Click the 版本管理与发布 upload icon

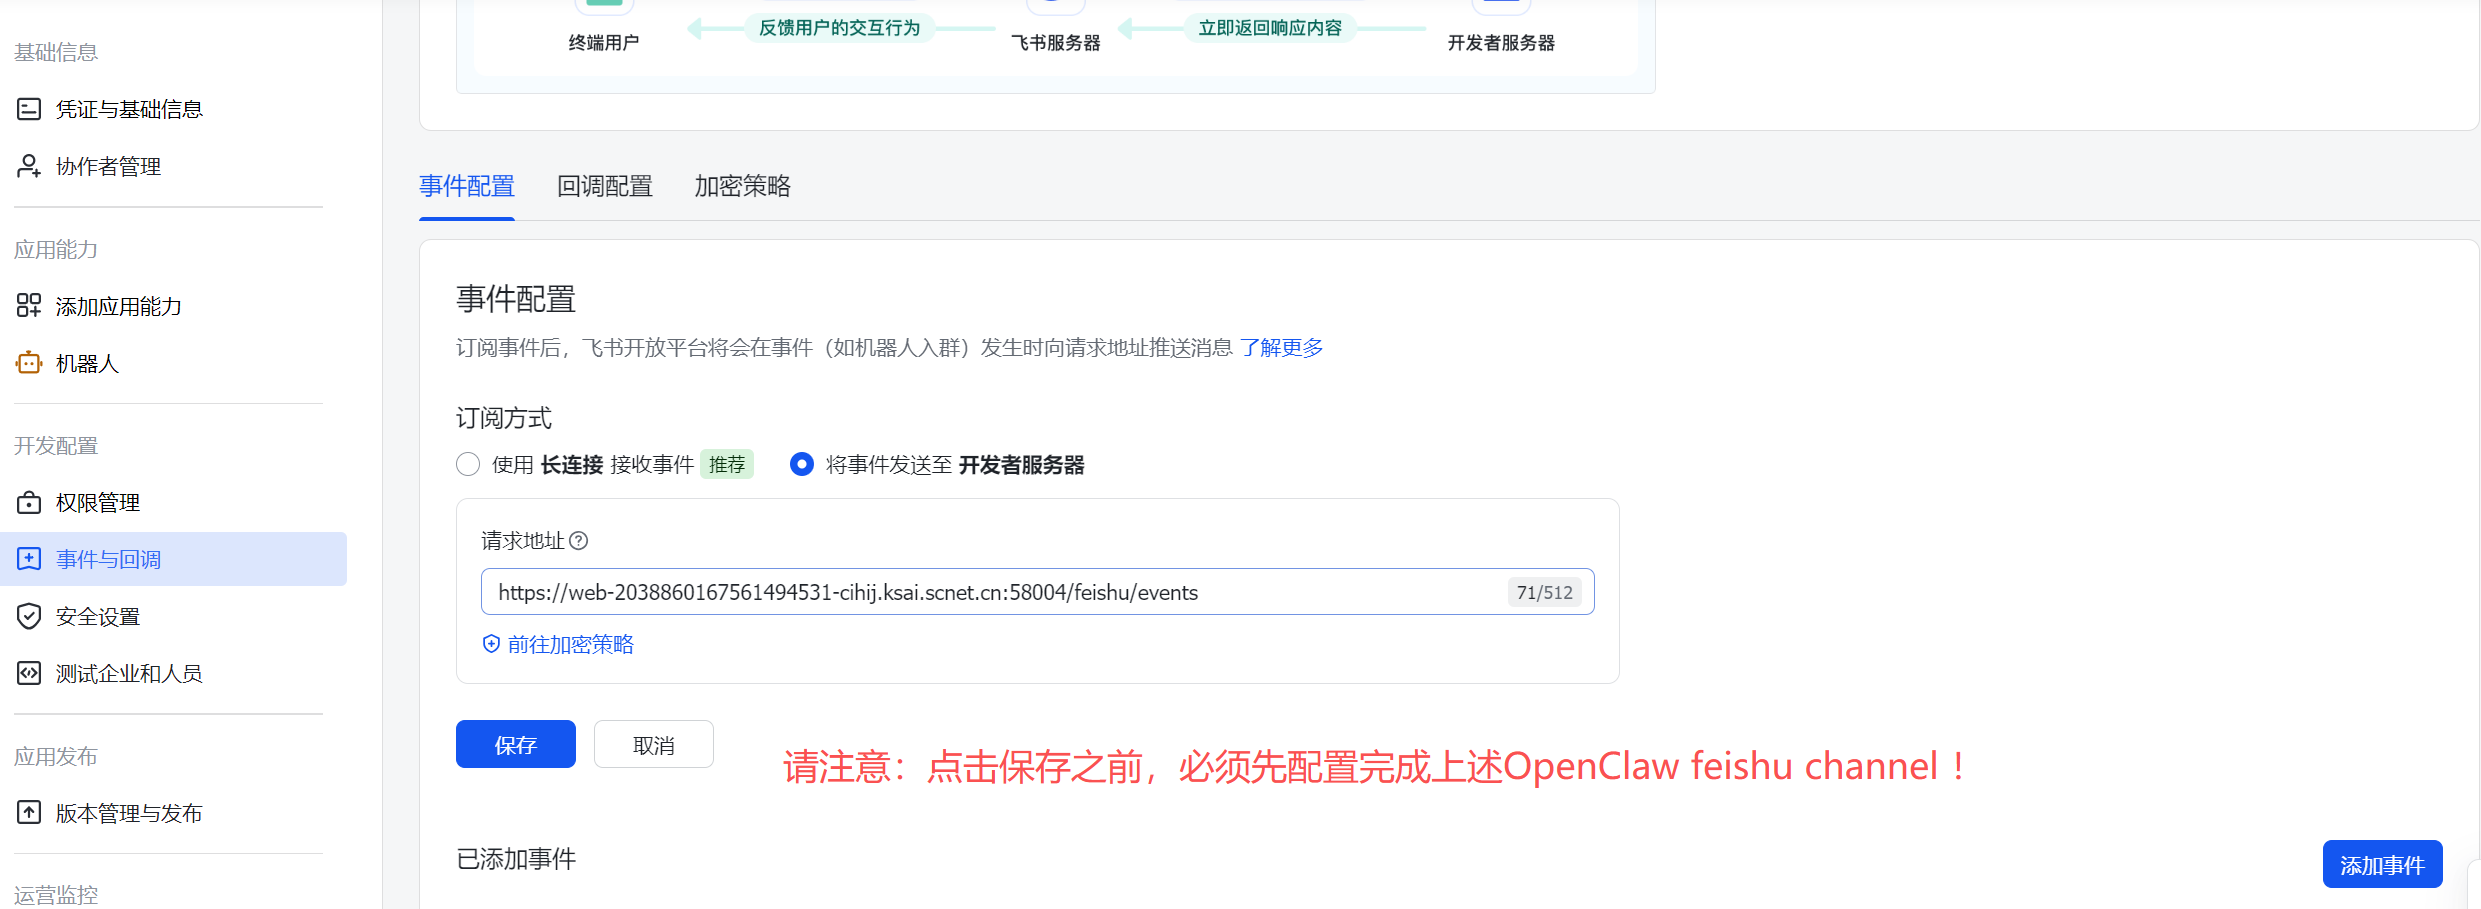pos(28,813)
